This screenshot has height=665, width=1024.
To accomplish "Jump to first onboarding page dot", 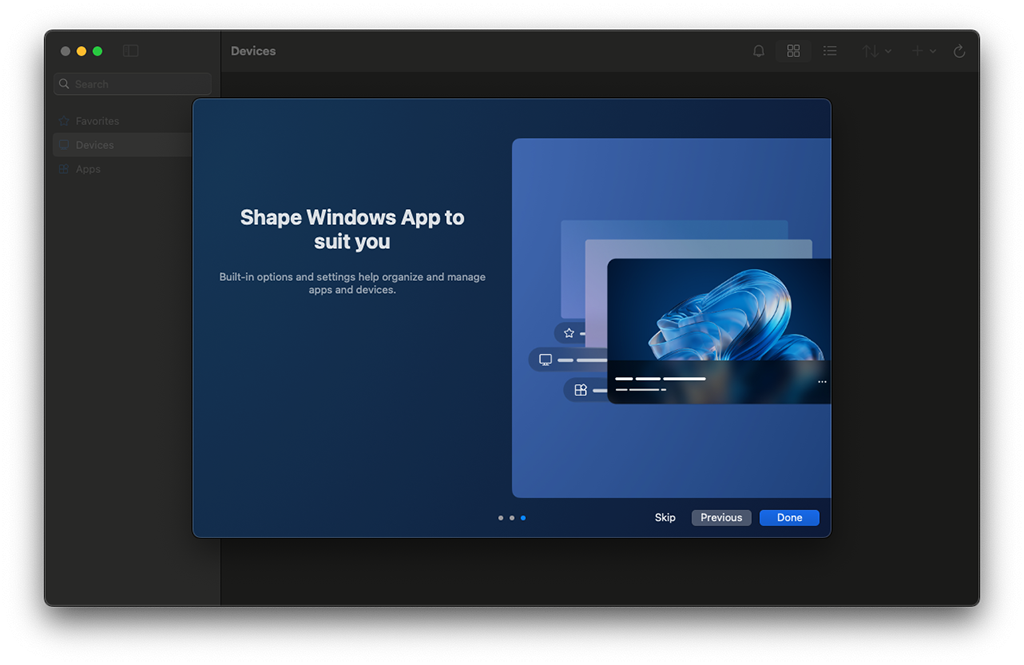I will [500, 518].
